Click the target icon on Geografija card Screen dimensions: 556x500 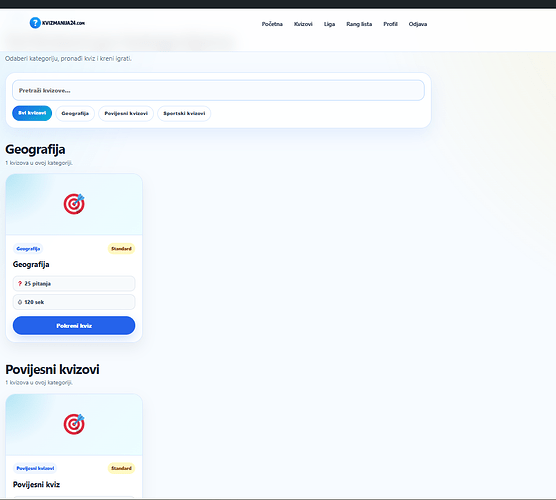click(x=74, y=204)
